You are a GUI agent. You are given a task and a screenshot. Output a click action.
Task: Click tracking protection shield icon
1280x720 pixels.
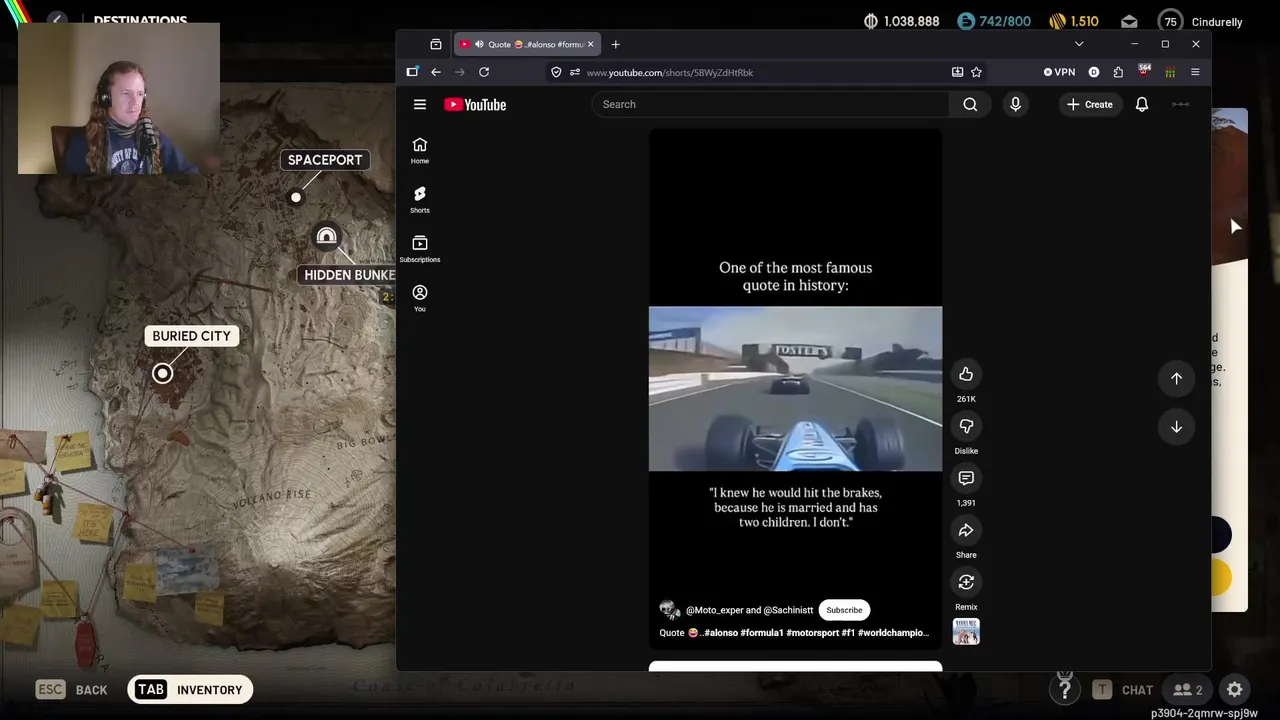(x=556, y=72)
